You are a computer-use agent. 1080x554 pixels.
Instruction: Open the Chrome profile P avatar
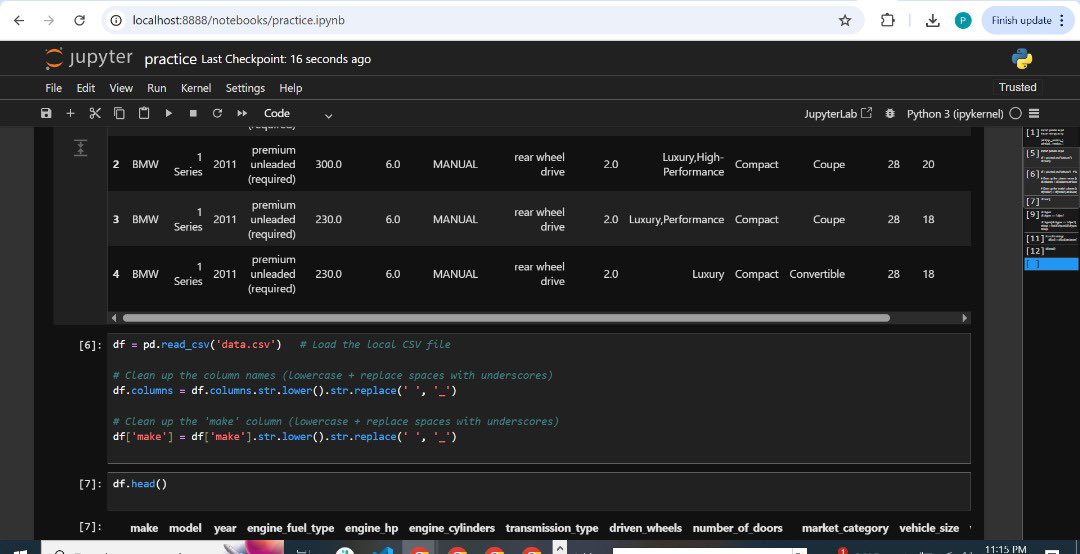(x=963, y=21)
